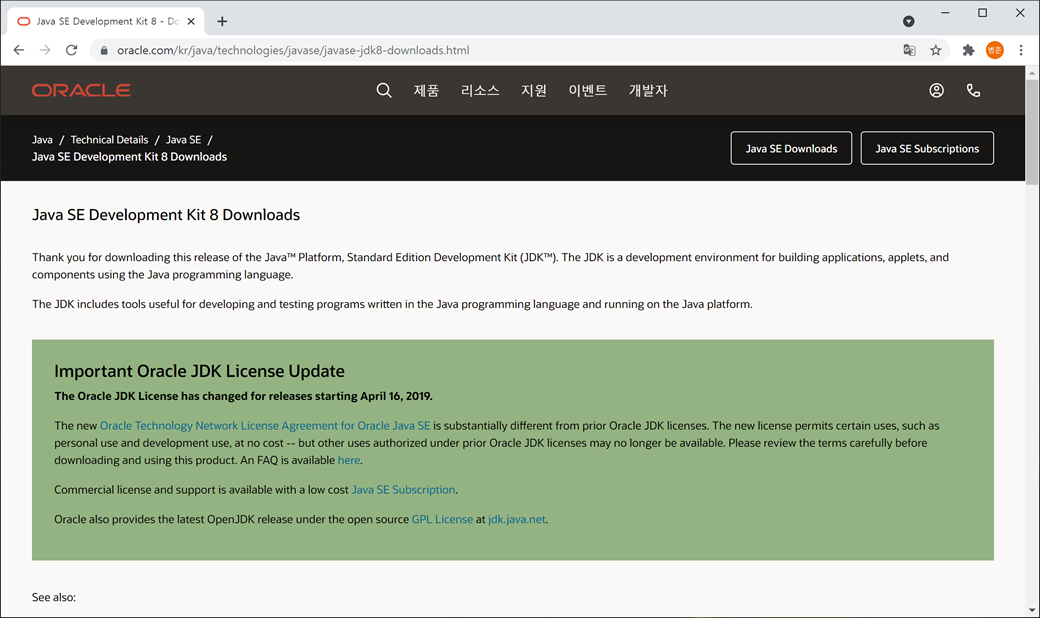Maximize the Chrome window
This screenshot has height=618, width=1040.
coord(982,13)
